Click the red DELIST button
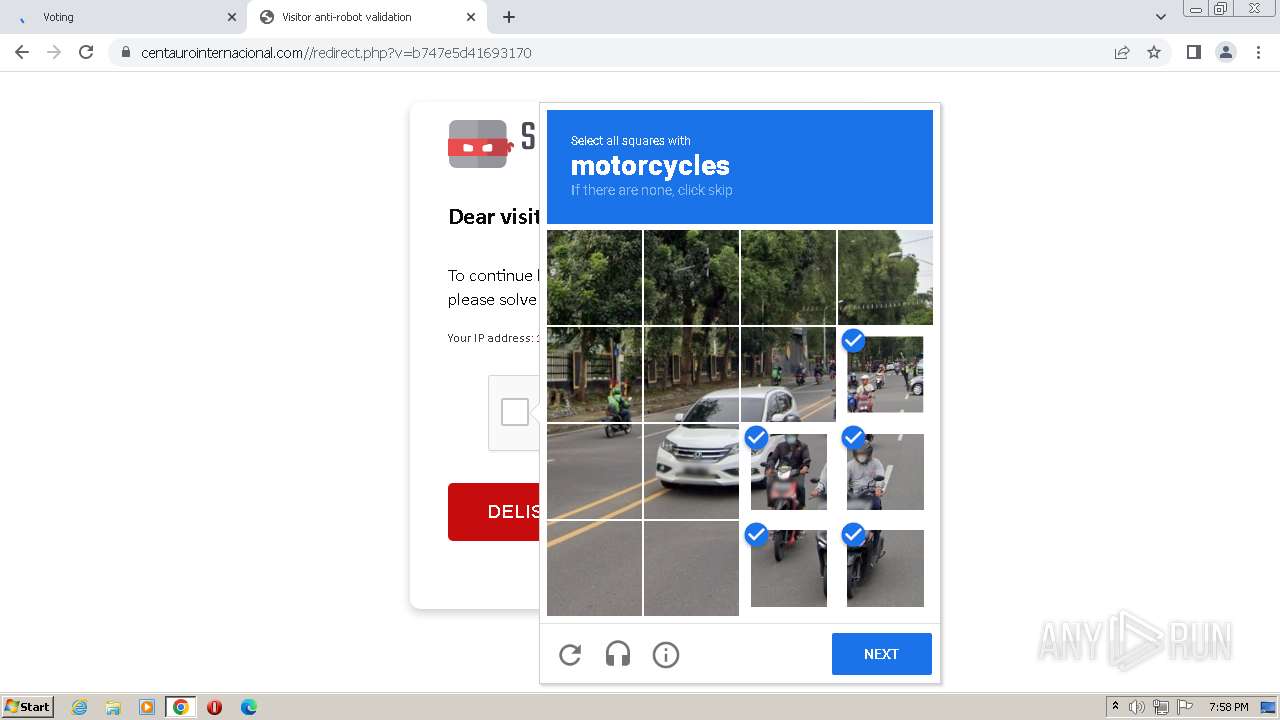 pos(494,512)
